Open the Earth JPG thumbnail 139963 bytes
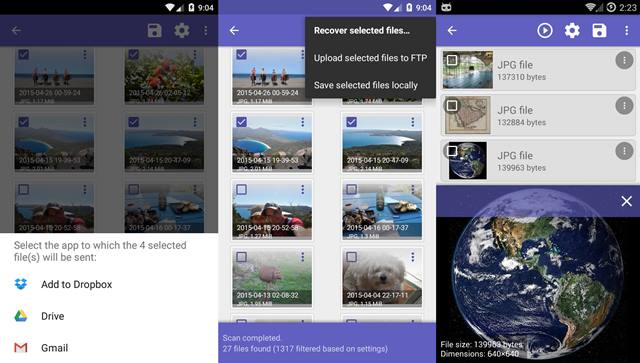 pos(468,161)
